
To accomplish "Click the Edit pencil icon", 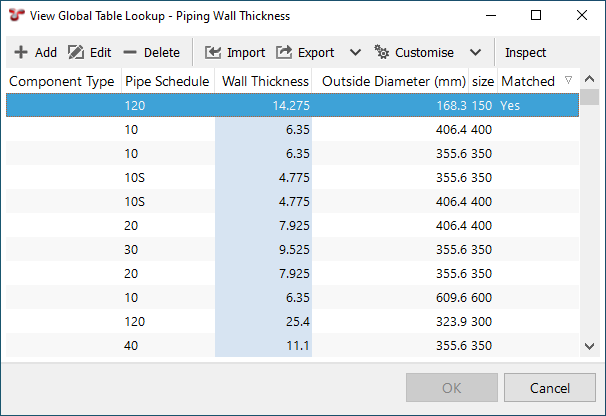I will click(75, 53).
